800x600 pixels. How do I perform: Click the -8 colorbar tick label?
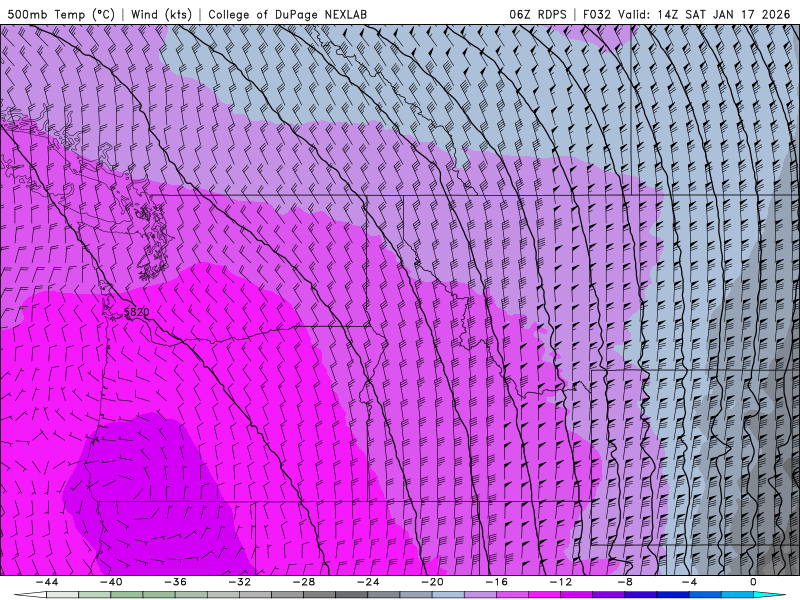coord(625,582)
